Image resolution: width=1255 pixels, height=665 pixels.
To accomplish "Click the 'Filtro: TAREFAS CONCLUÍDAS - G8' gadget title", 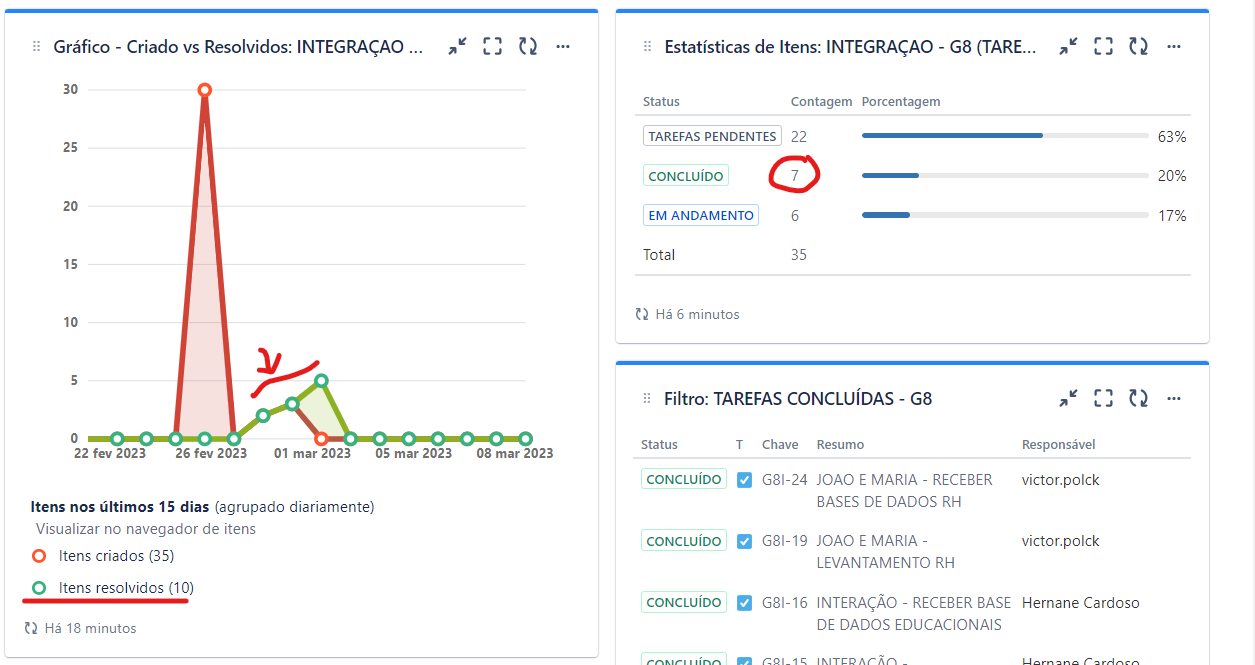I will point(798,399).
